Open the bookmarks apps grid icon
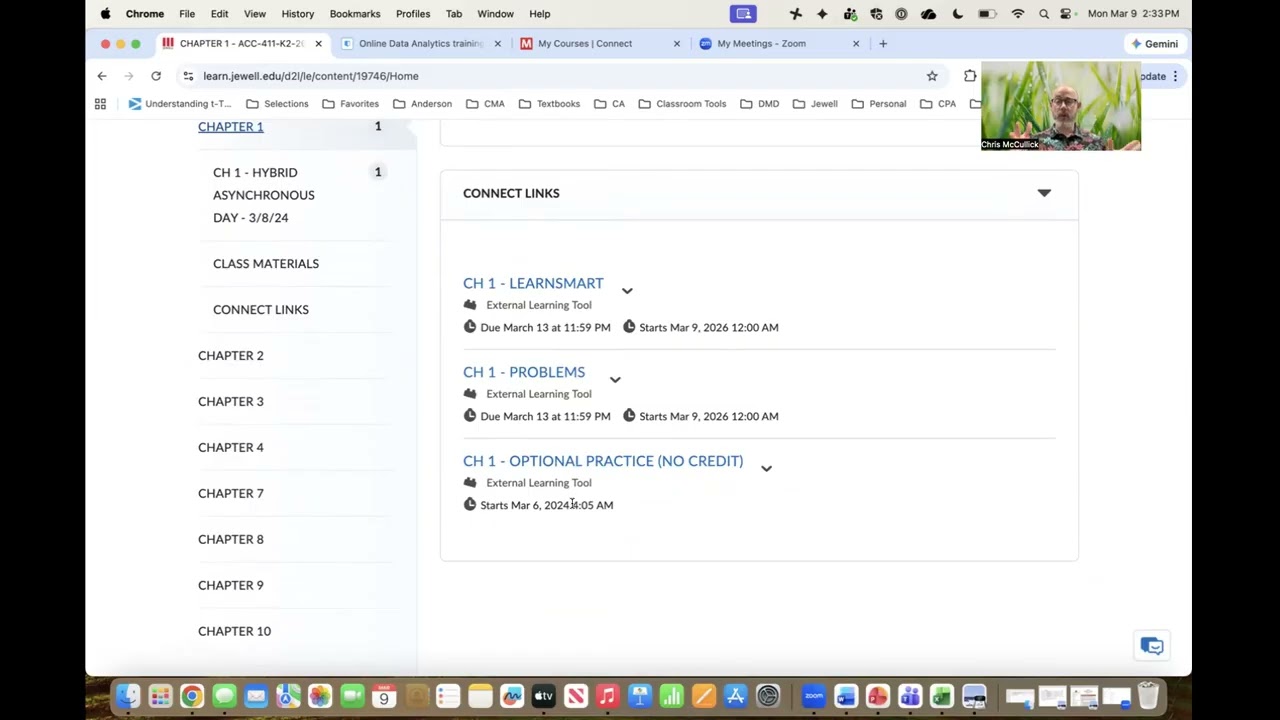This screenshot has height=720, width=1280. pyautogui.click(x=100, y=104)
